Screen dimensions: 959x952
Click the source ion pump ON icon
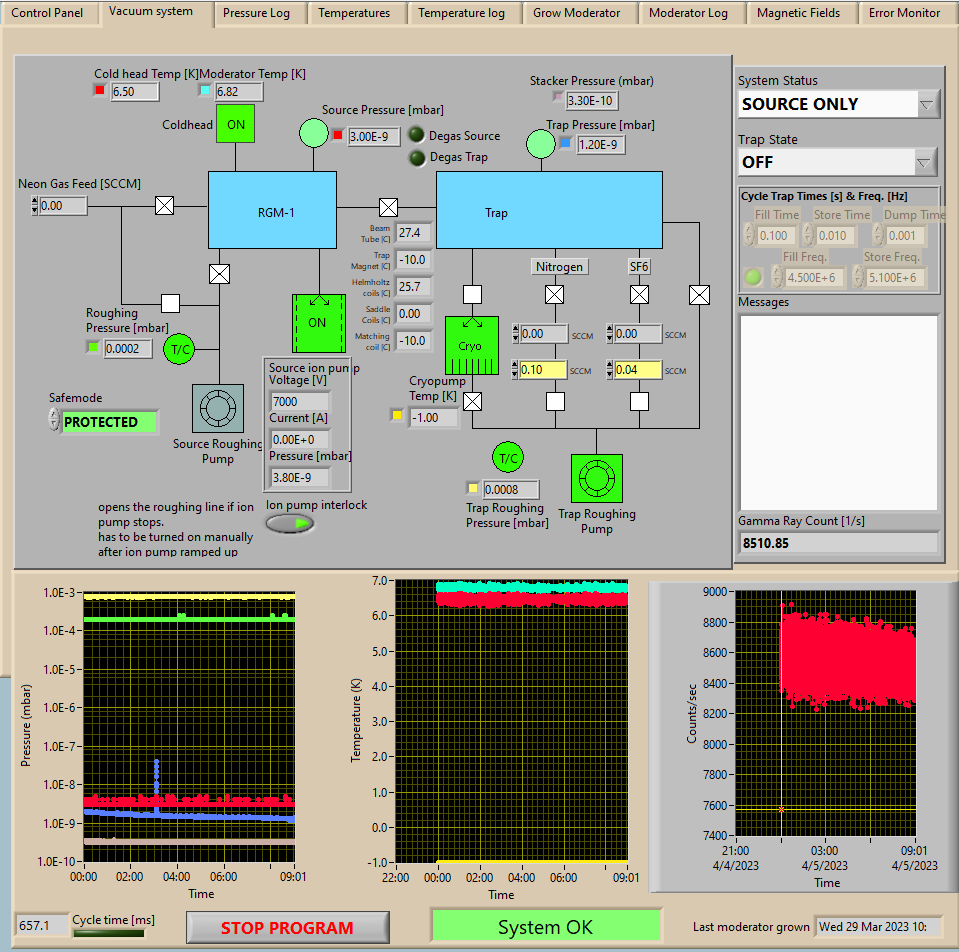point(317,322)
